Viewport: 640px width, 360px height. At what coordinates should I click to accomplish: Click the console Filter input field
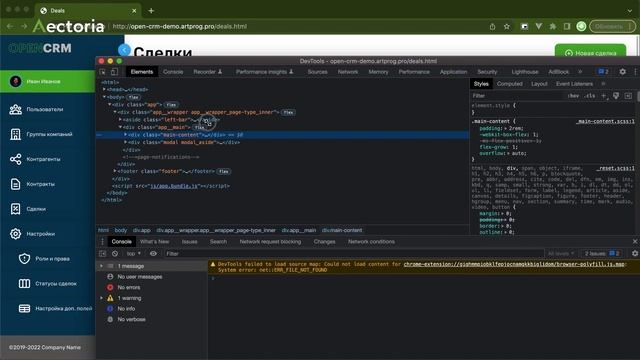point(354,253)
